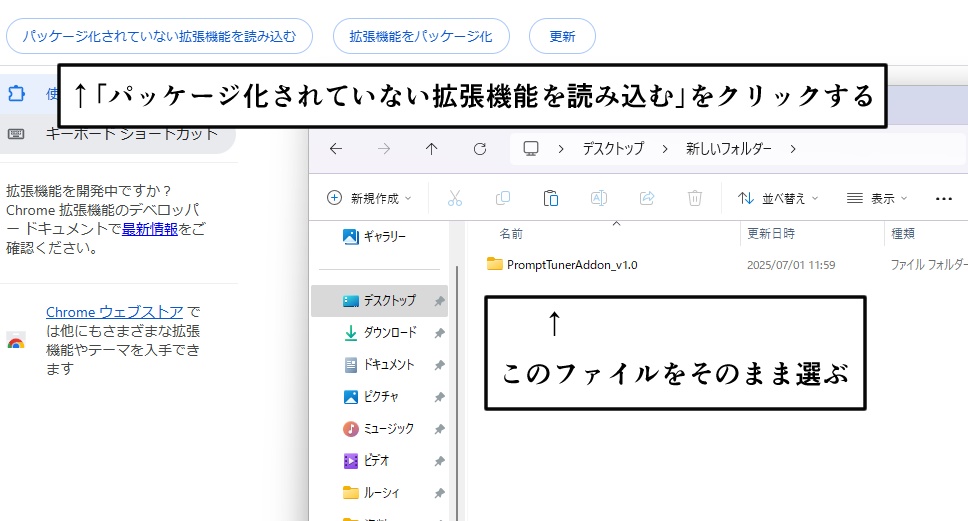Open ミュージック in the navigation pane
The height and width of the screenshot is (521, 968).
(379, 429)
